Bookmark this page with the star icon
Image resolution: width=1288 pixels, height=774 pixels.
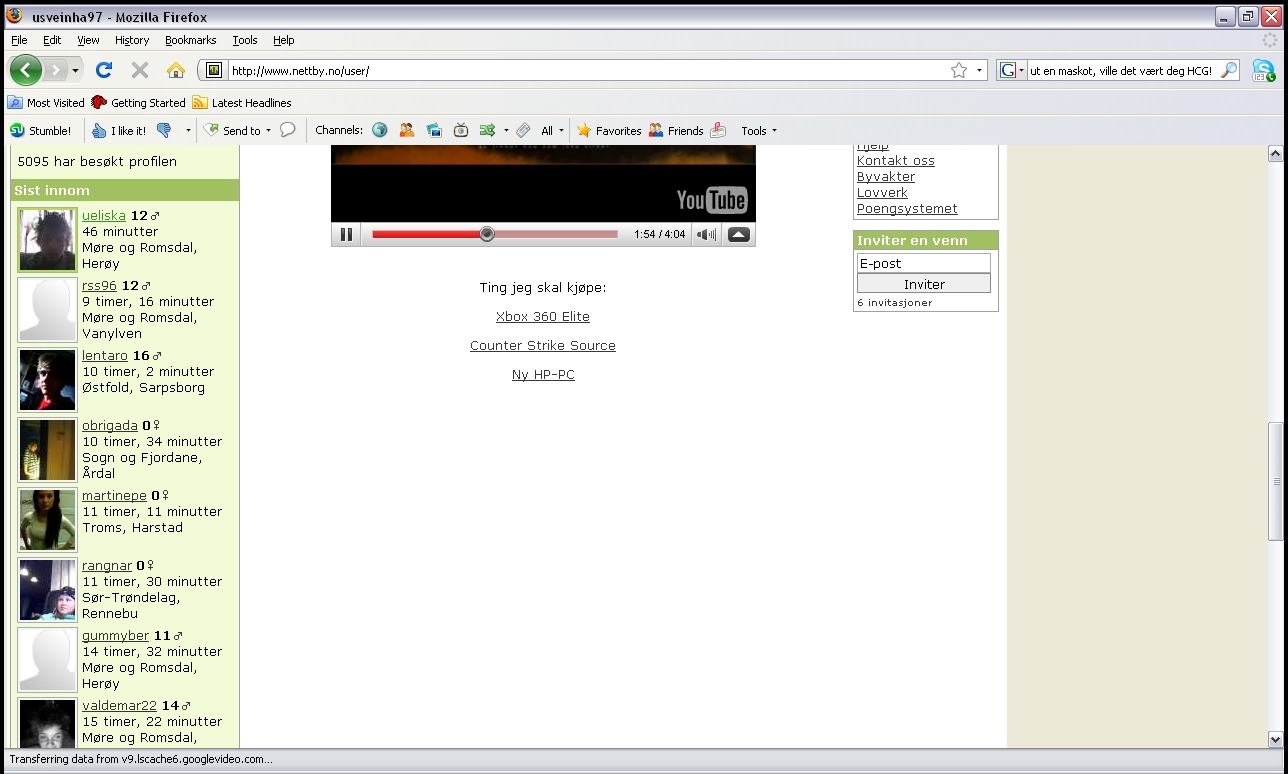(x=959, y=70)
